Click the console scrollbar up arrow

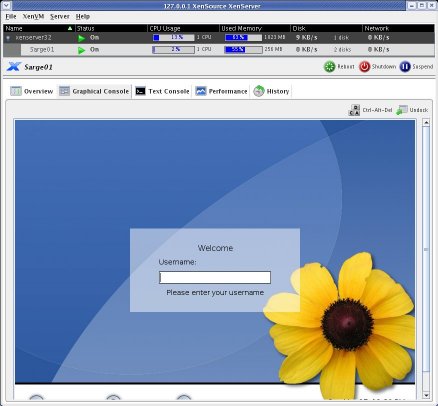426,123
